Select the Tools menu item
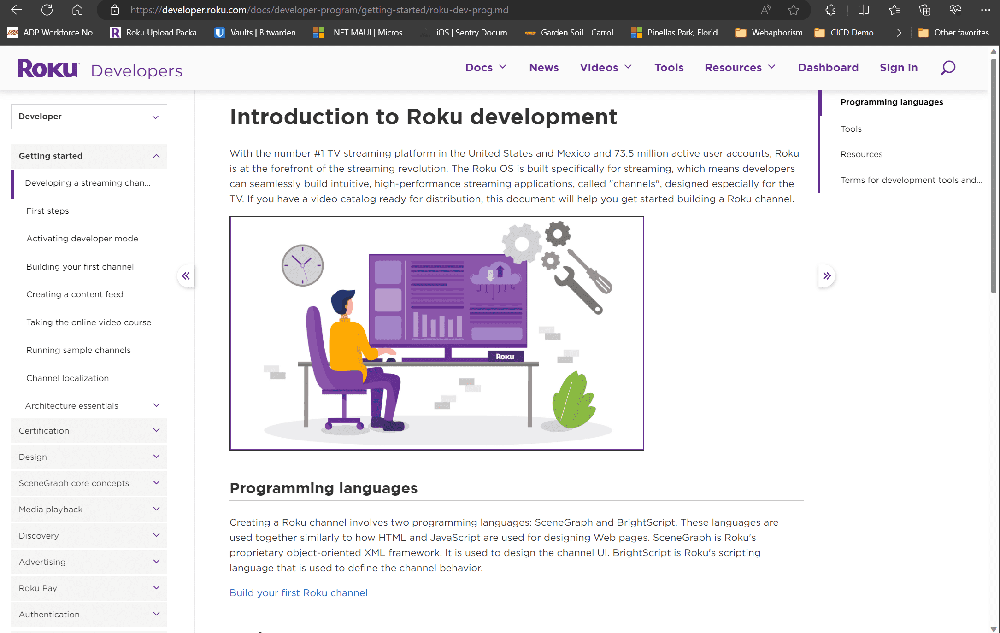This screenshot has width=1000, height=633. [669, 67]
